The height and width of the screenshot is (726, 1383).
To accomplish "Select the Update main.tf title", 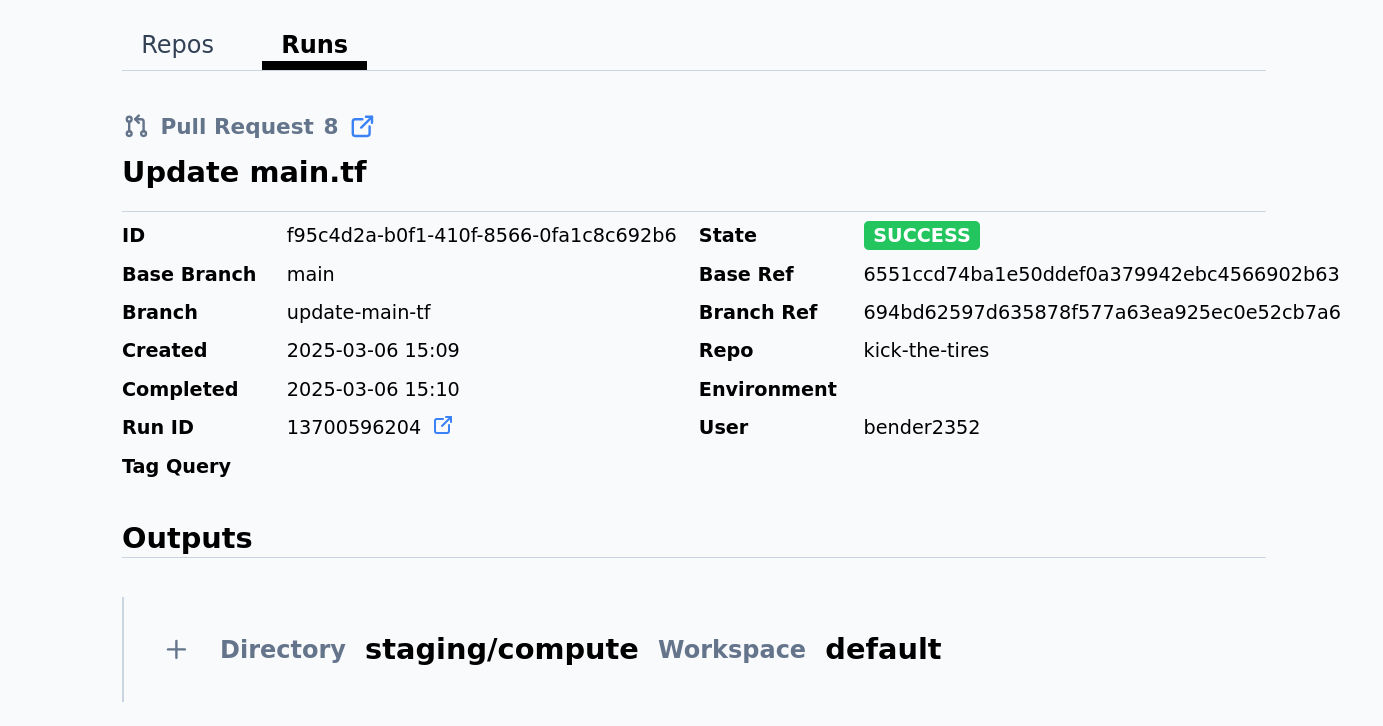I will point(244,173).
